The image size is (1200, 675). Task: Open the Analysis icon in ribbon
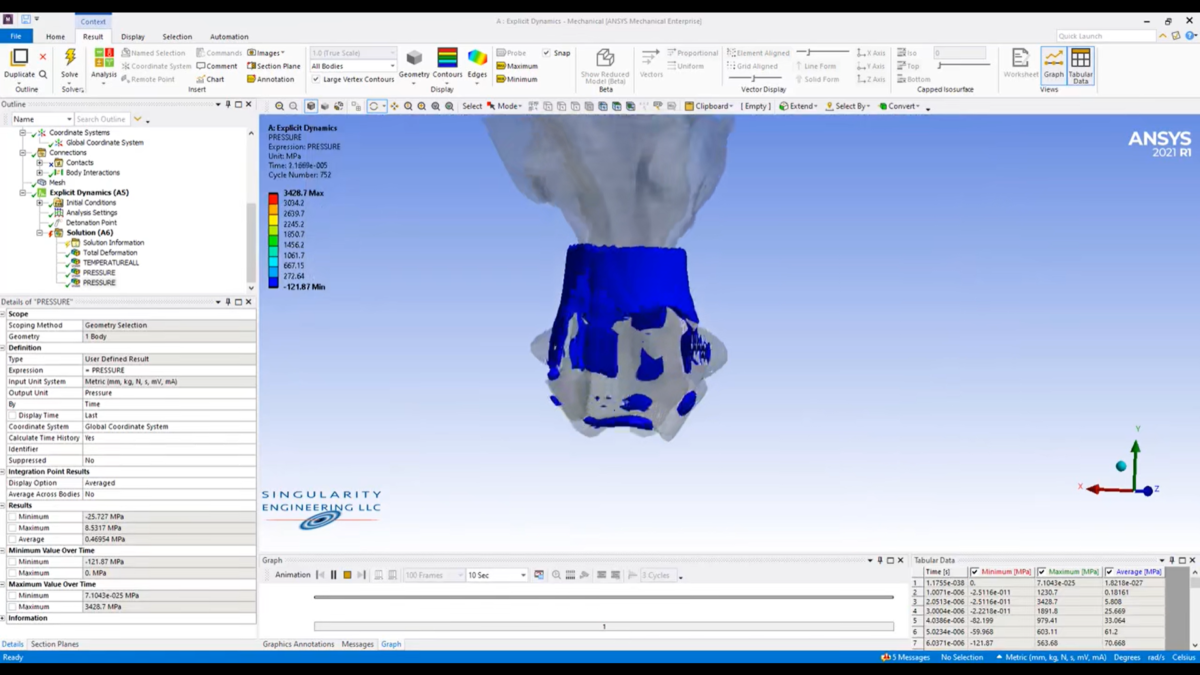[x=104, y=58]
